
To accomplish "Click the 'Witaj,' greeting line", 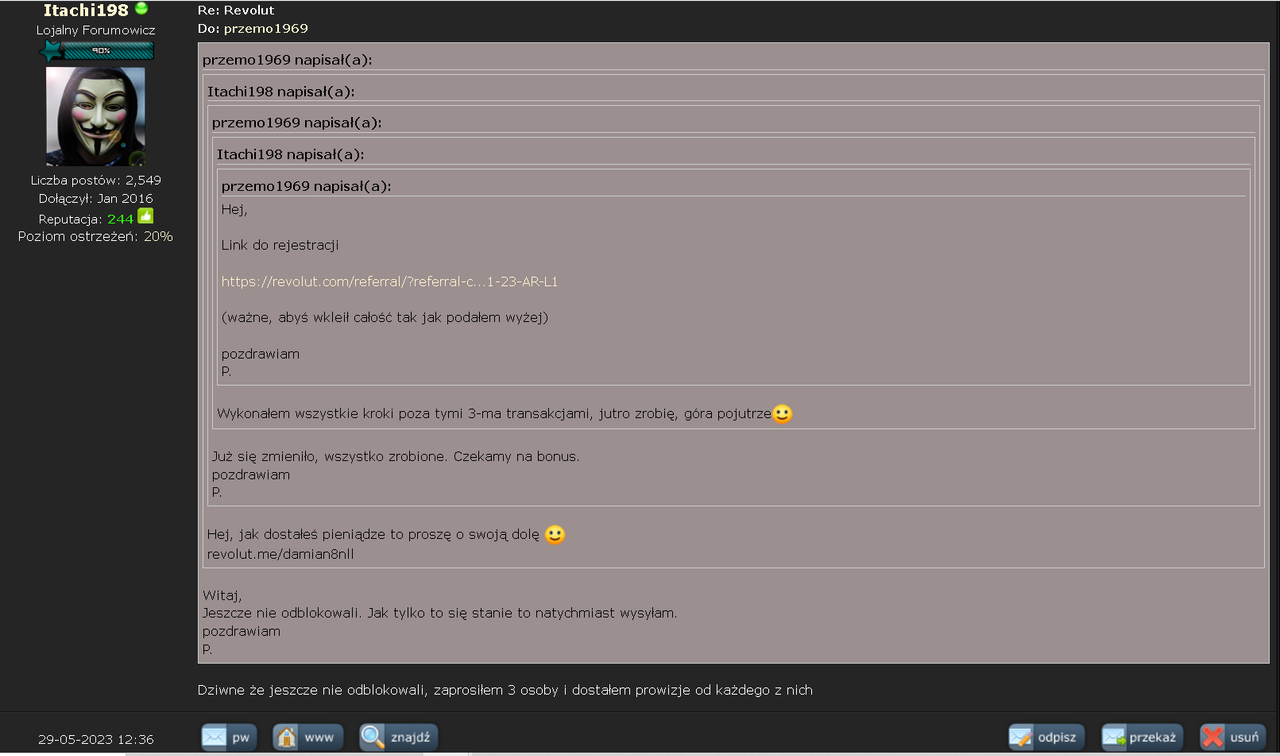I will pos(222,595).
